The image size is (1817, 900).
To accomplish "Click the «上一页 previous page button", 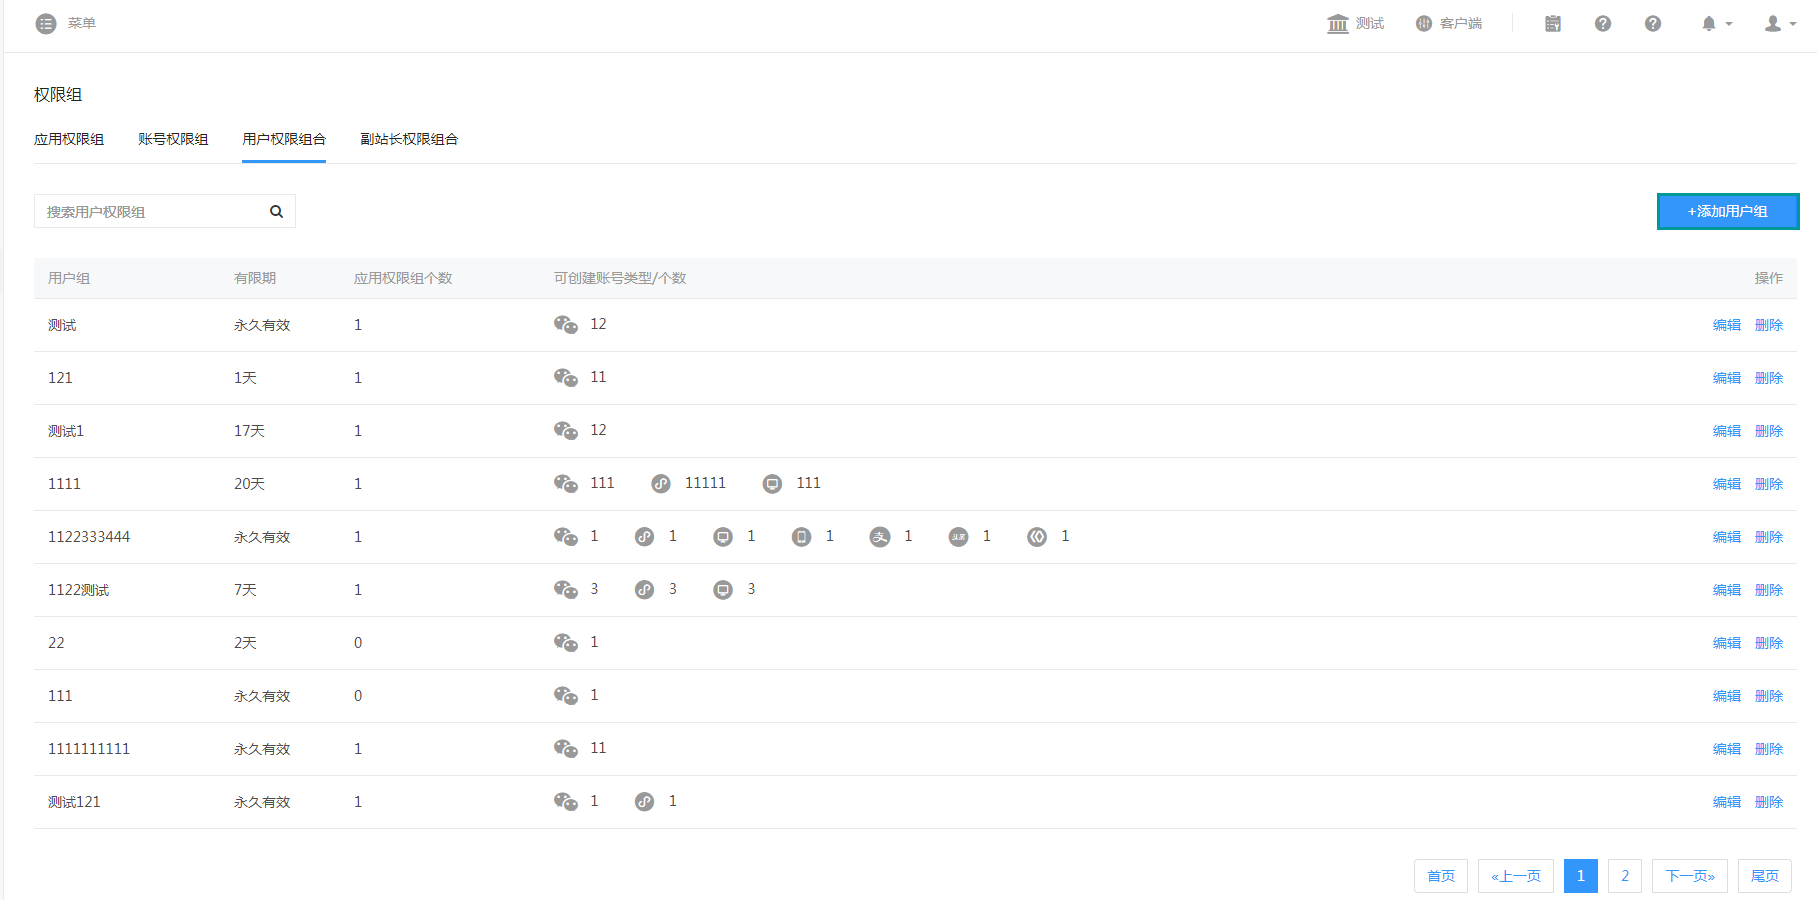I will (x=1516, y=876).
